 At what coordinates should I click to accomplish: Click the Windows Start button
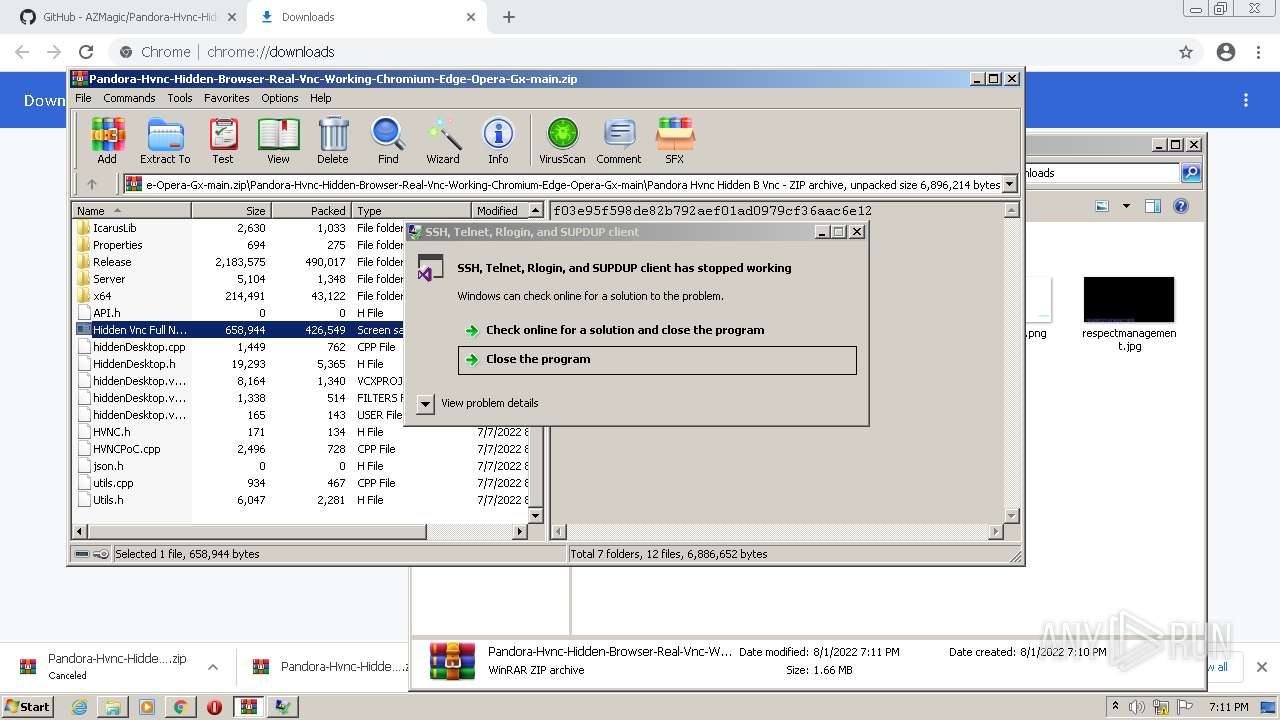[28, 707]
